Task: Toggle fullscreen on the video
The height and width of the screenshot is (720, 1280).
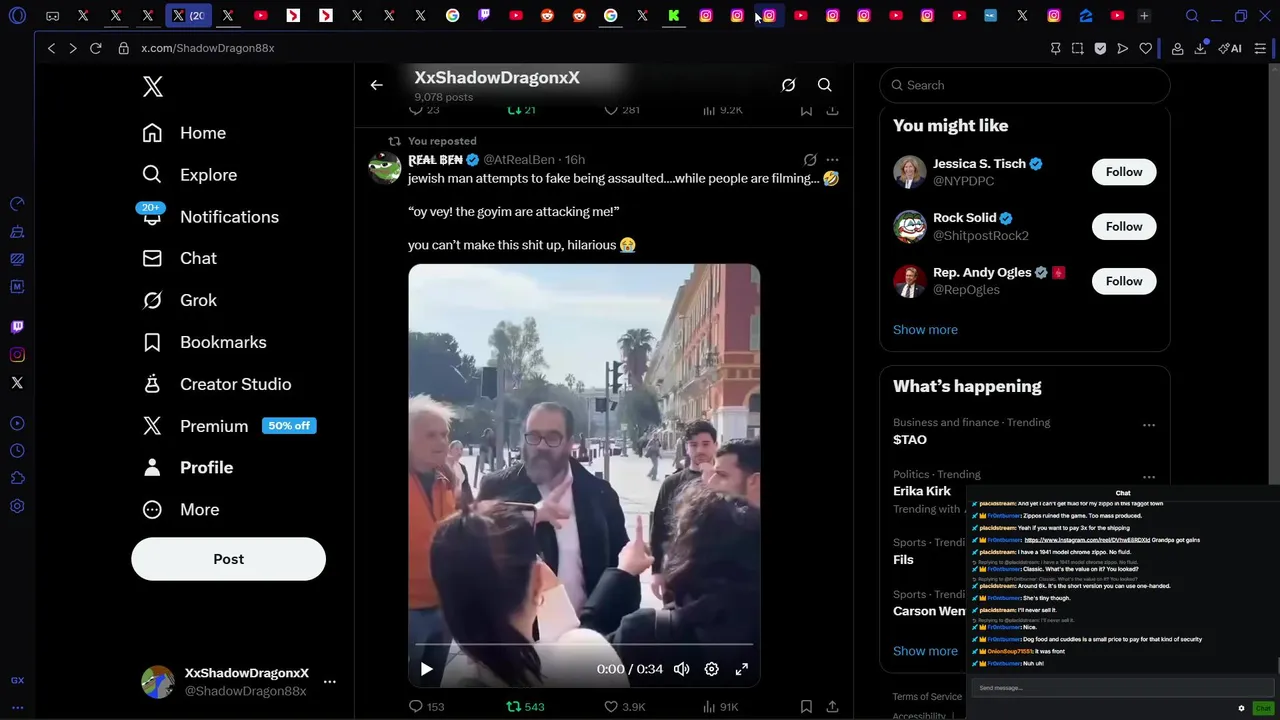Action: (x=742, y=669)
